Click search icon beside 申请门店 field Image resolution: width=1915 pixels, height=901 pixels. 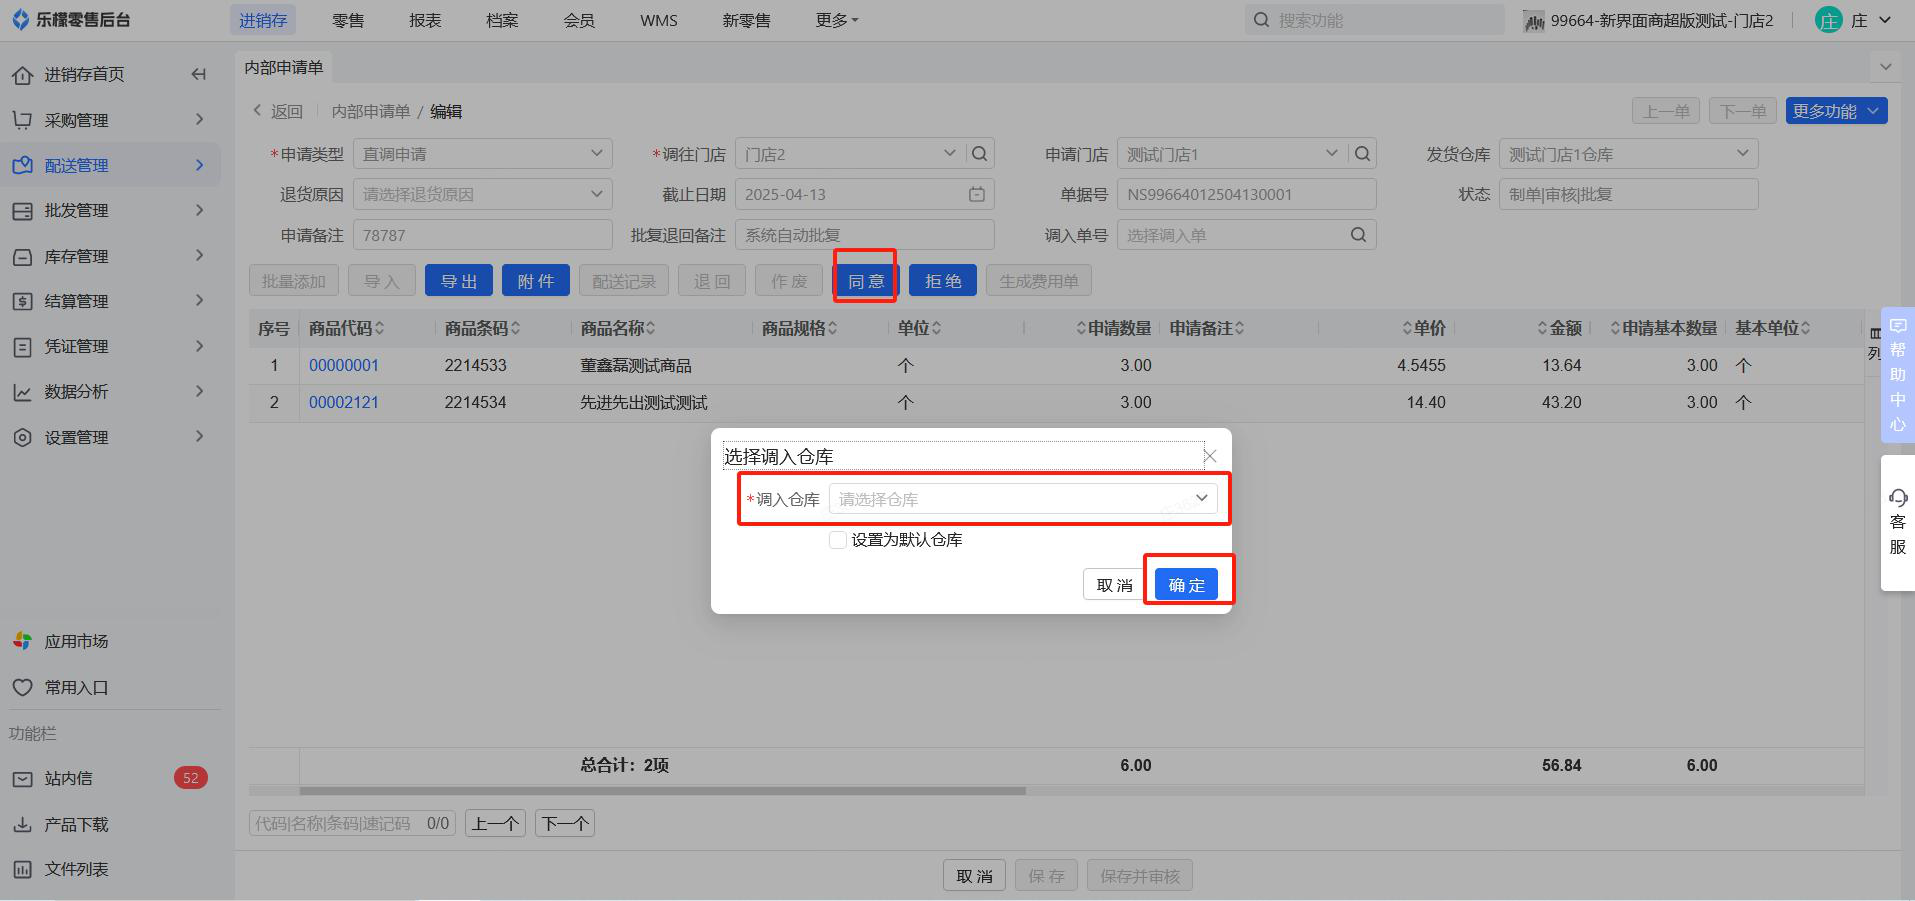[1362, 154]
